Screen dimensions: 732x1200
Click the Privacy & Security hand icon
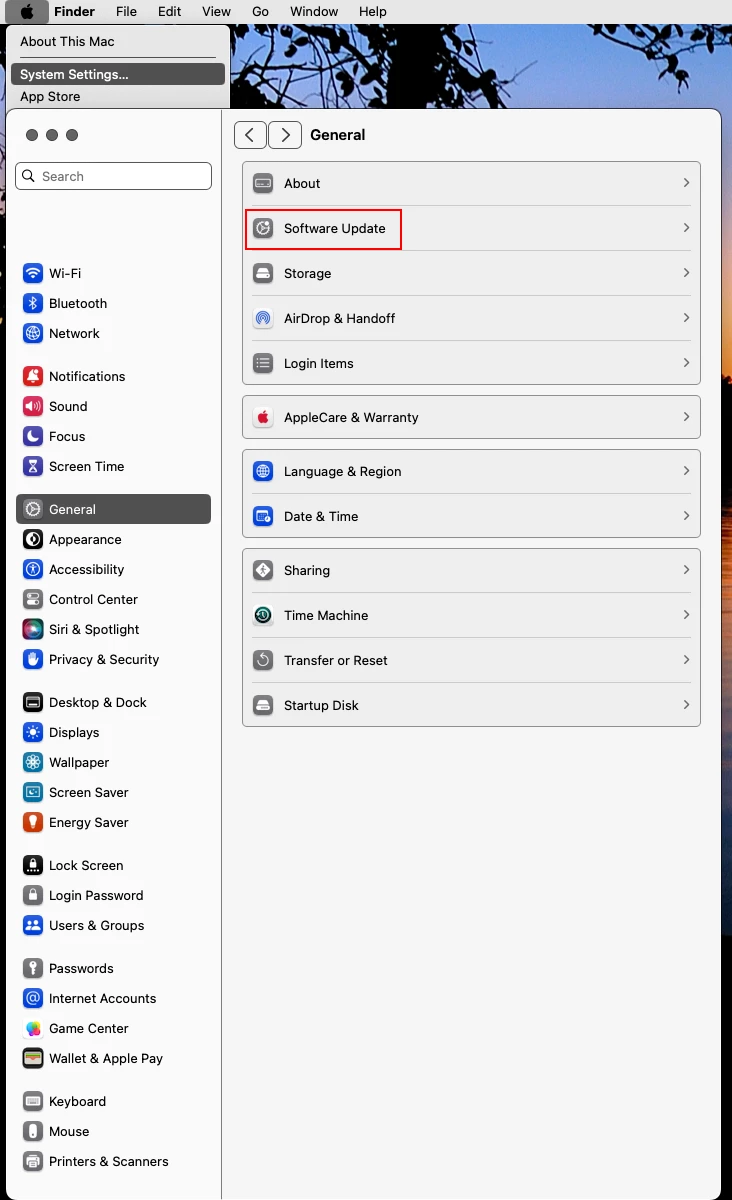(x=33, y=659)
